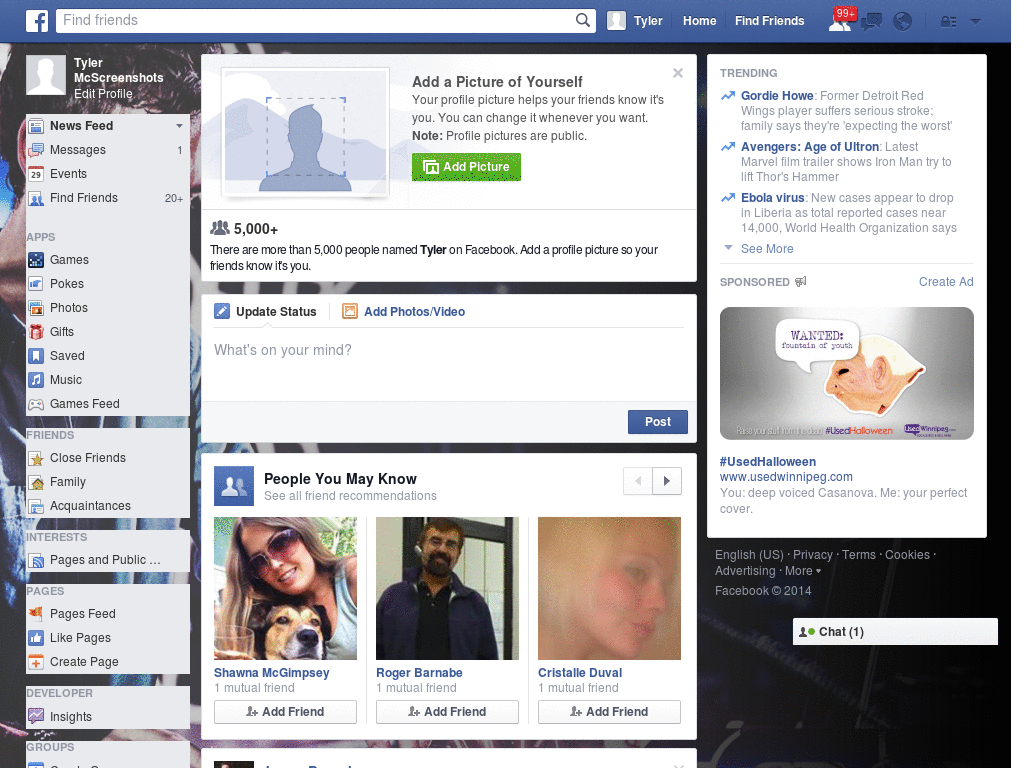Click the Insights chart icon

(x=37, y=716)
